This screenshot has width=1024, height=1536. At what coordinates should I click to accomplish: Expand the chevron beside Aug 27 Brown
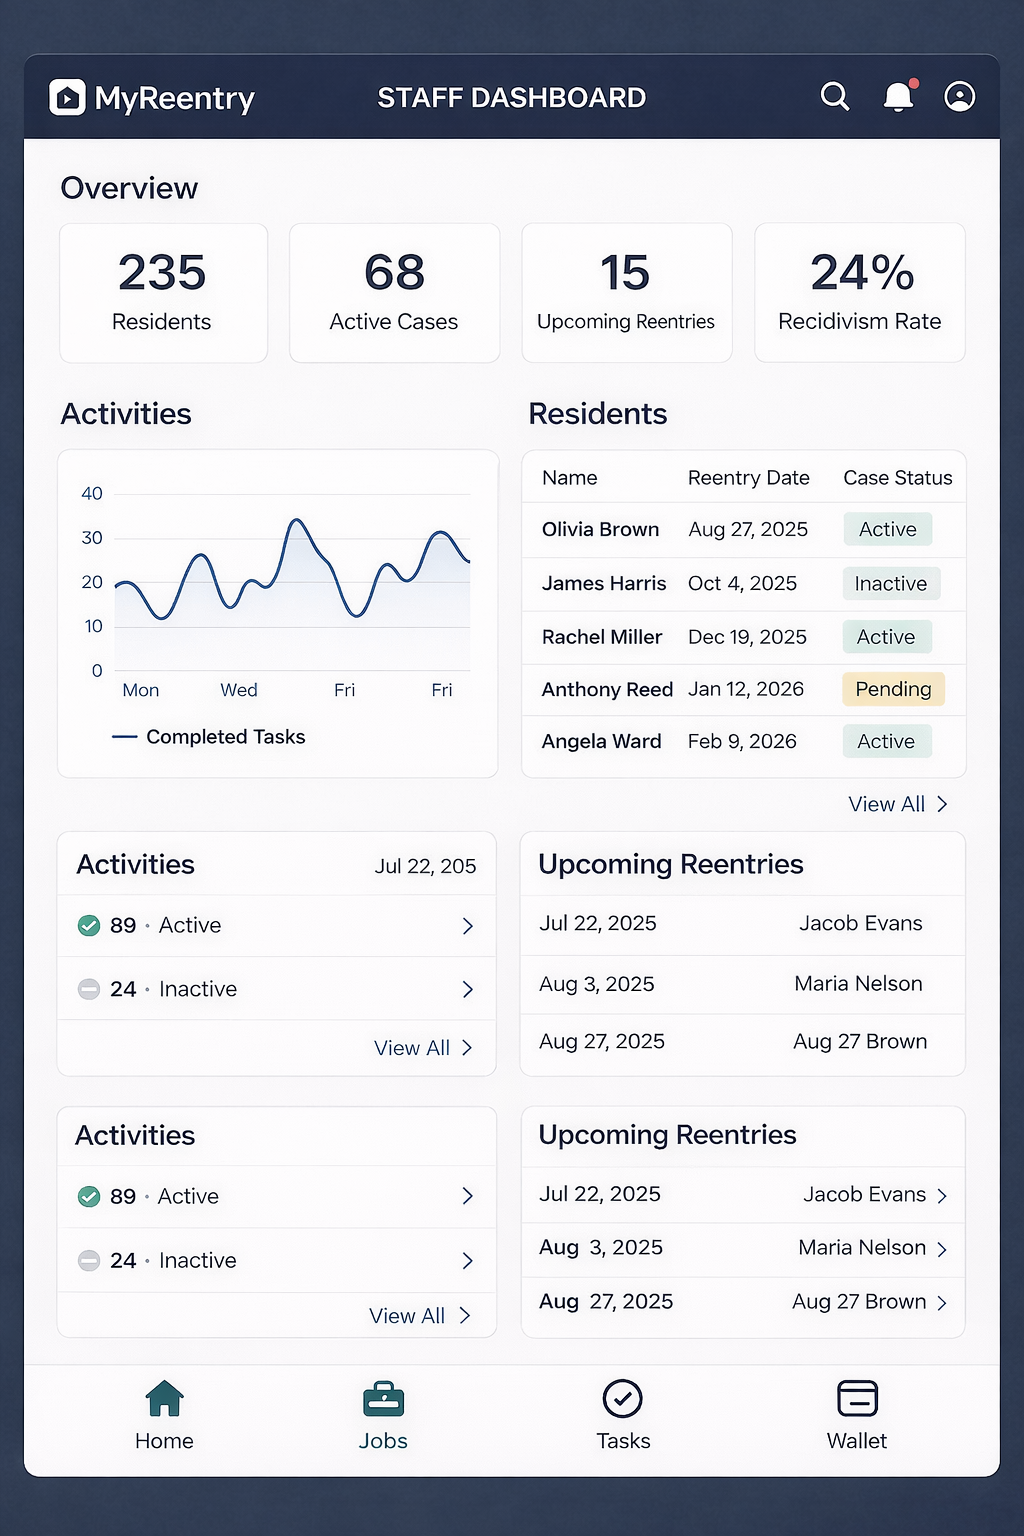tap(942, 1303)
